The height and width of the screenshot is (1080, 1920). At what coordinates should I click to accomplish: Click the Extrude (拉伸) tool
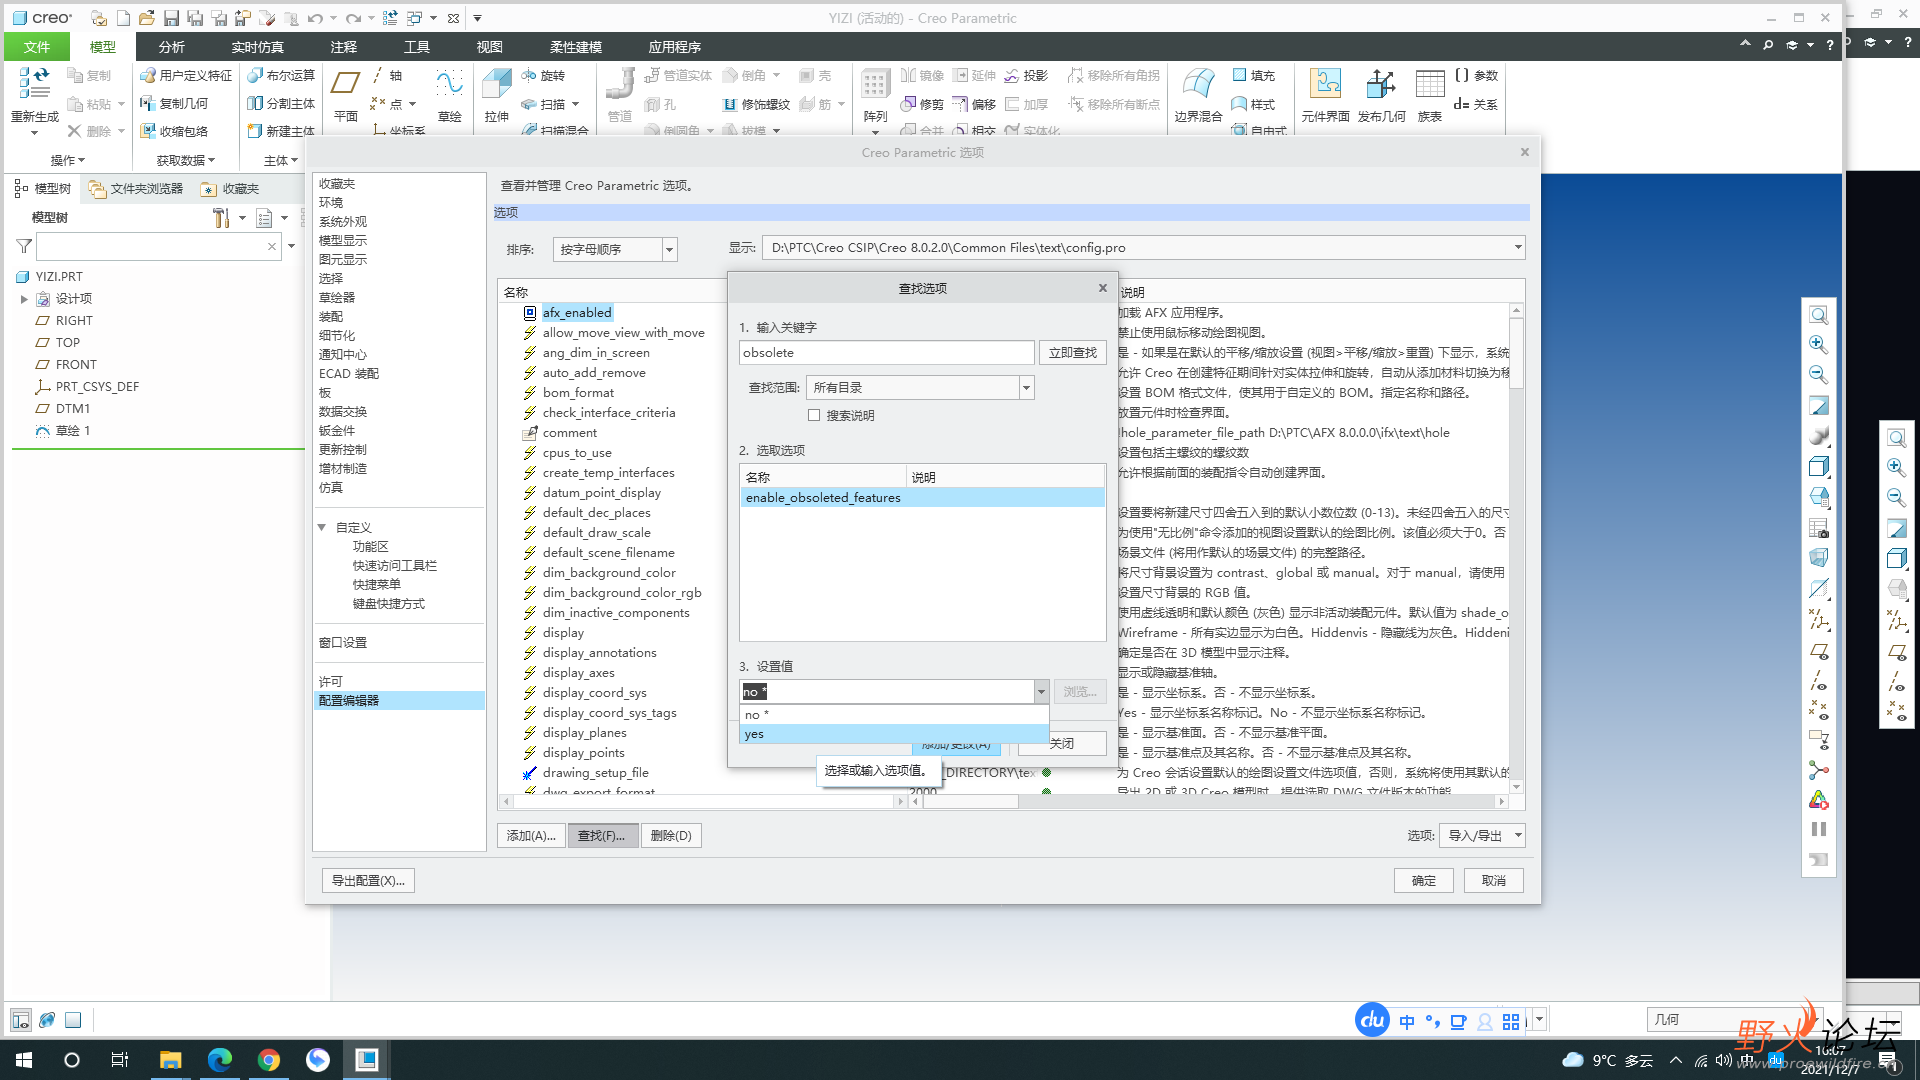(497, 95)
